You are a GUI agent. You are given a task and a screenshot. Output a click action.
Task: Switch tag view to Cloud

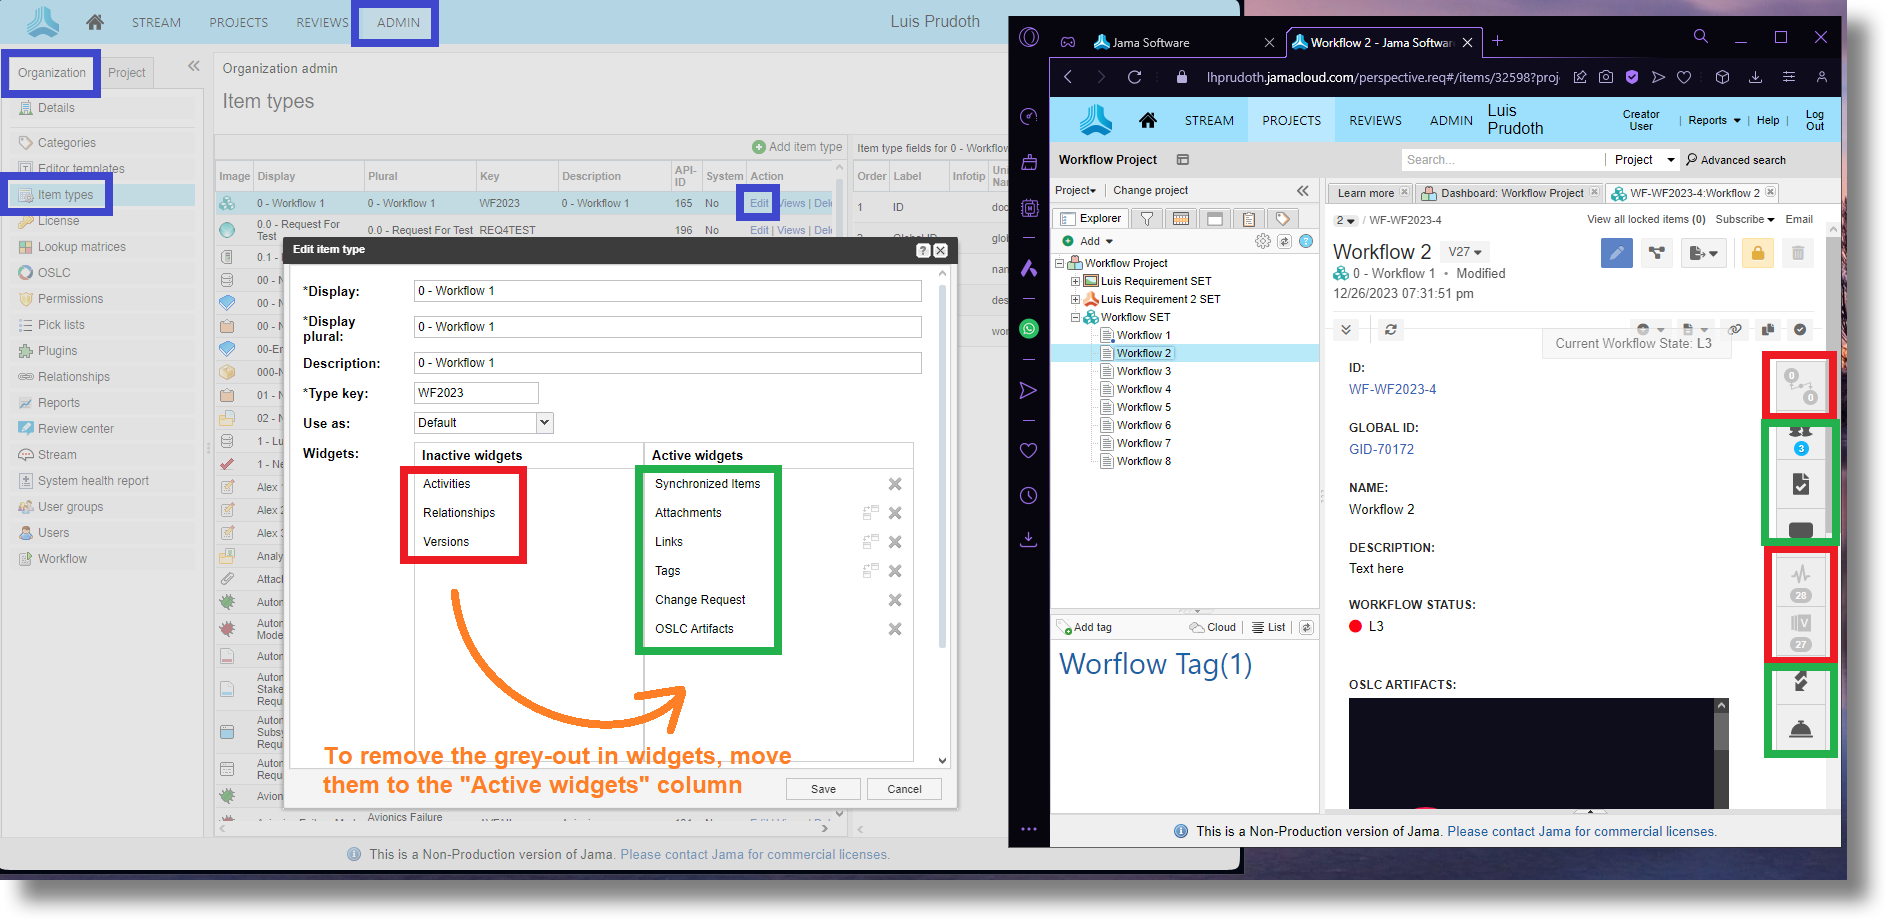tap(1213, 628)
